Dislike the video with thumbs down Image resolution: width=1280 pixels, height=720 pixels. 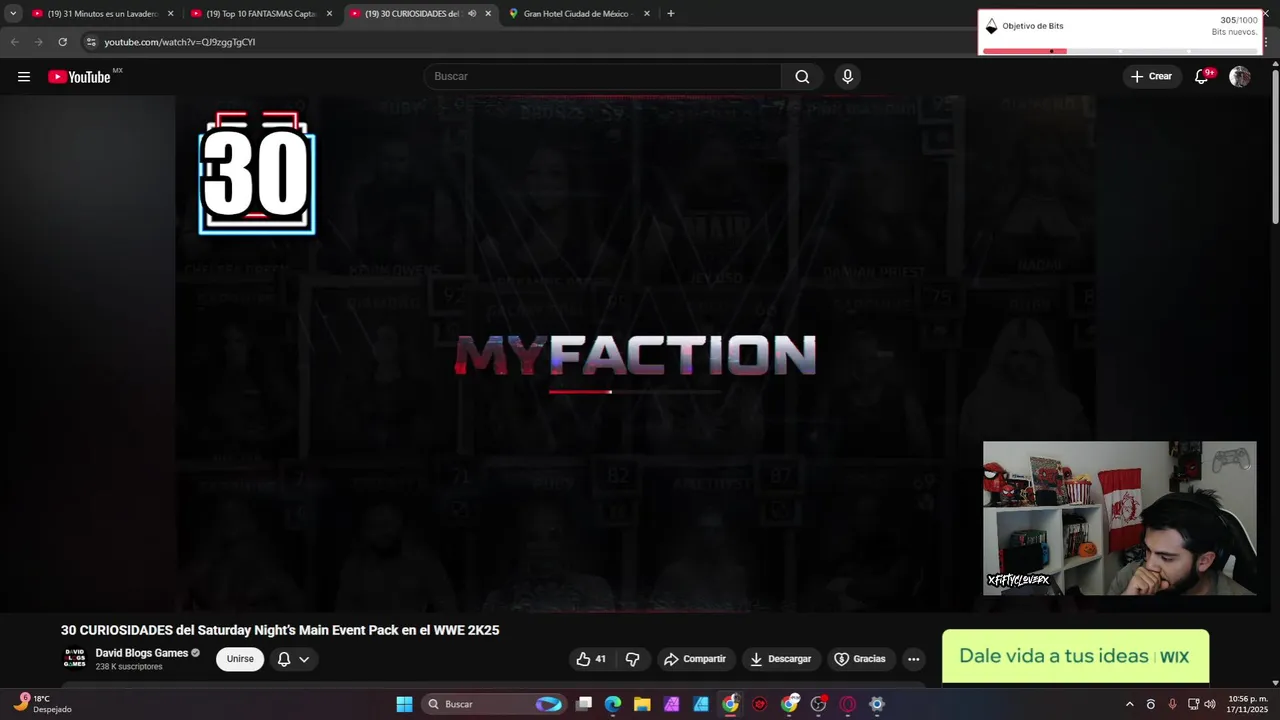coord(632,659)
